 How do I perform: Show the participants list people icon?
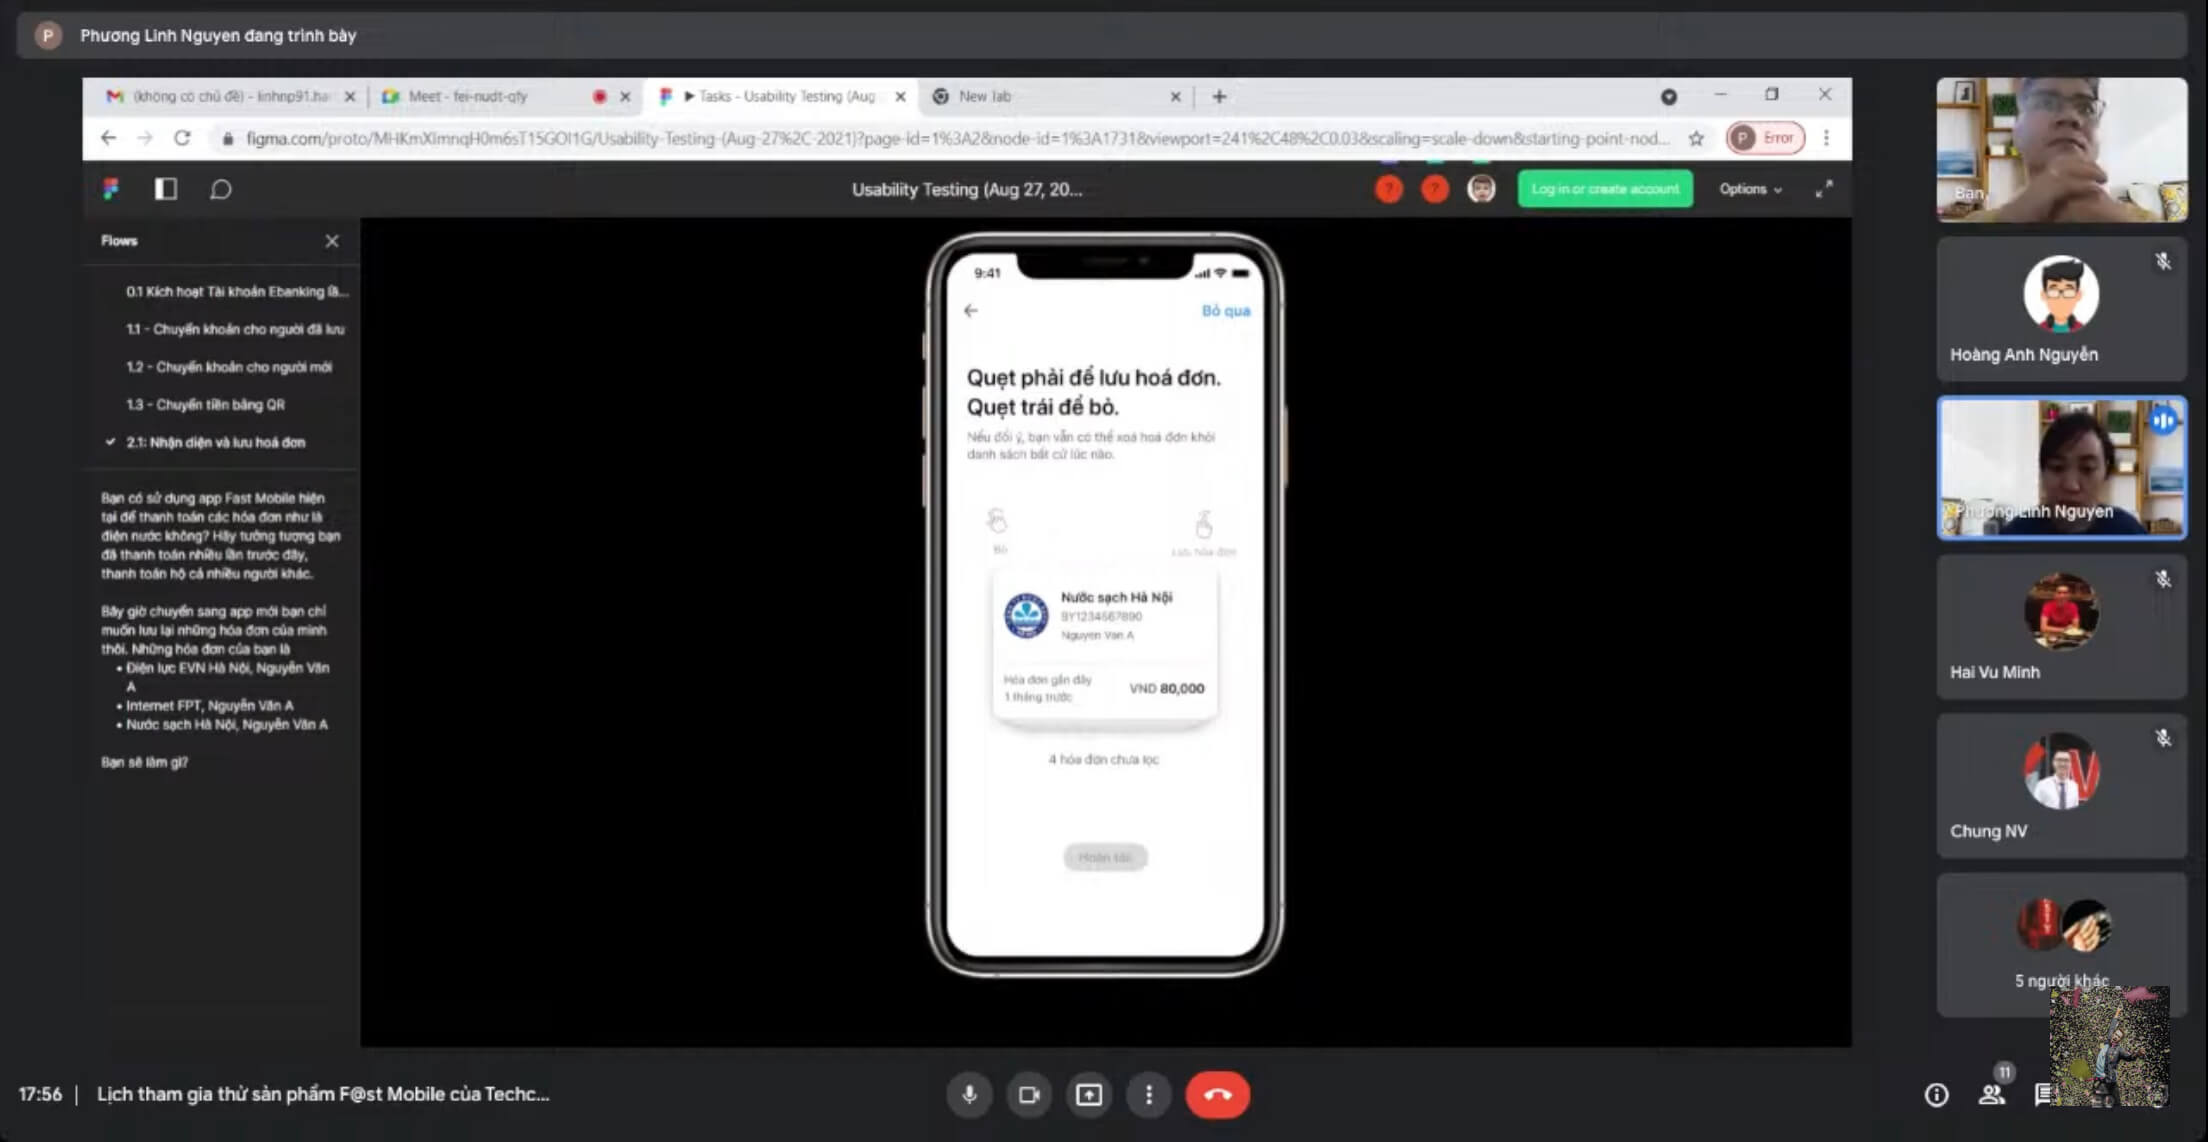1991,1094
